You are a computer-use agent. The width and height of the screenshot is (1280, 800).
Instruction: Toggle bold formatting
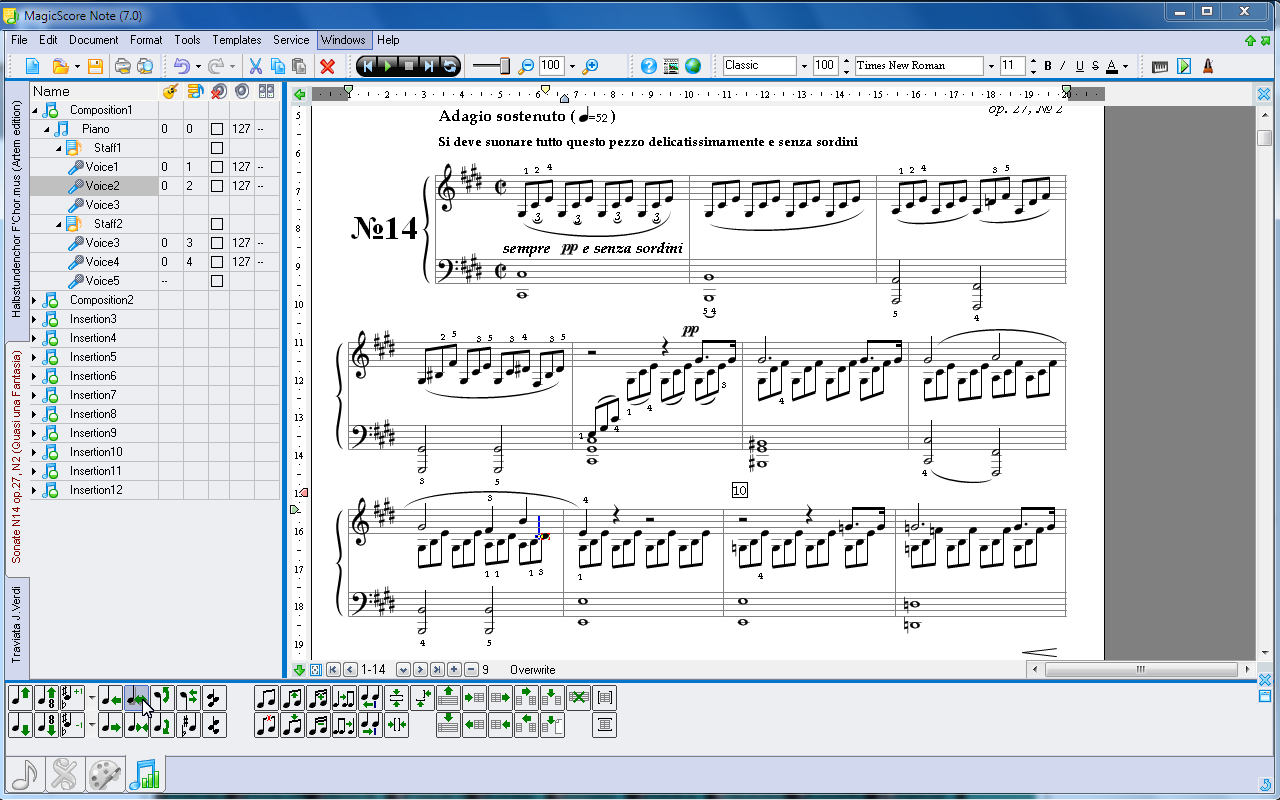[1048, 66]
